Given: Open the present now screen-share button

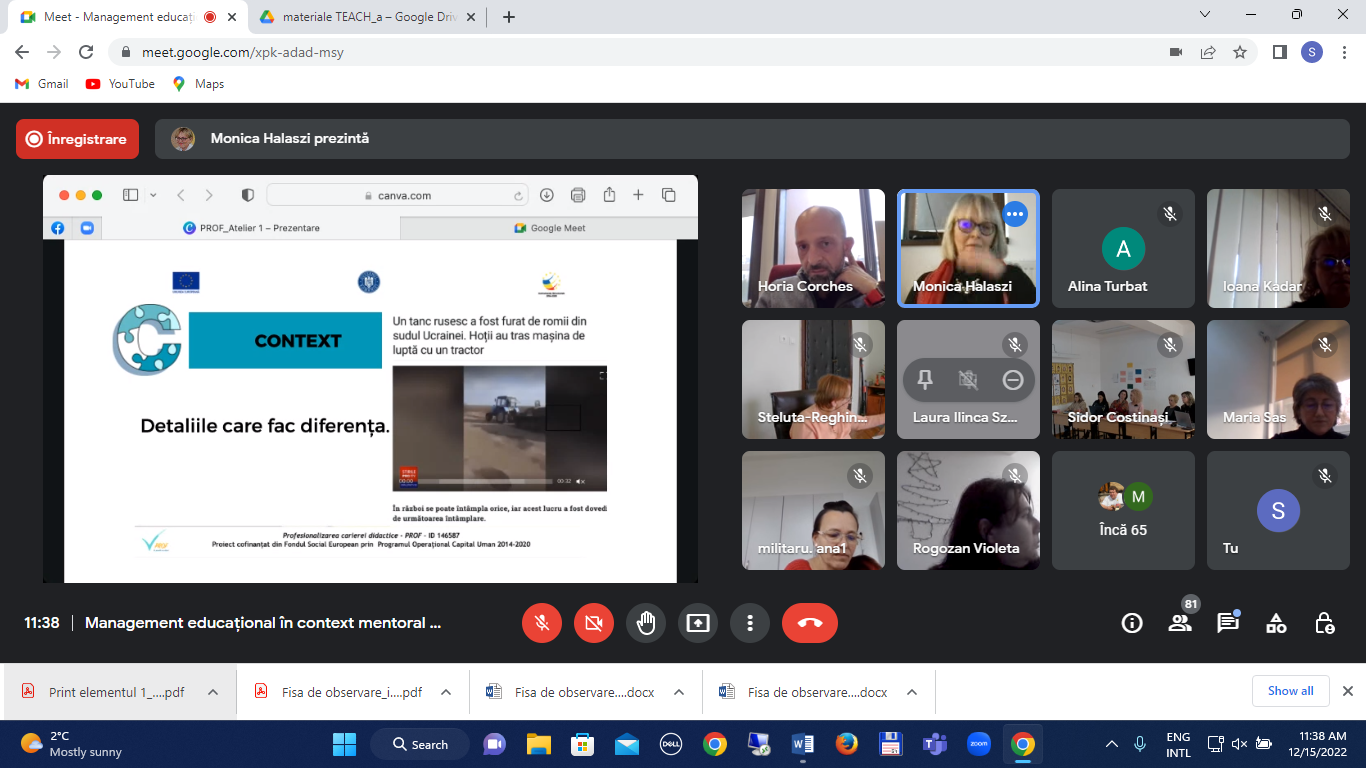Looking at the screenshot, I should [698, 623].
